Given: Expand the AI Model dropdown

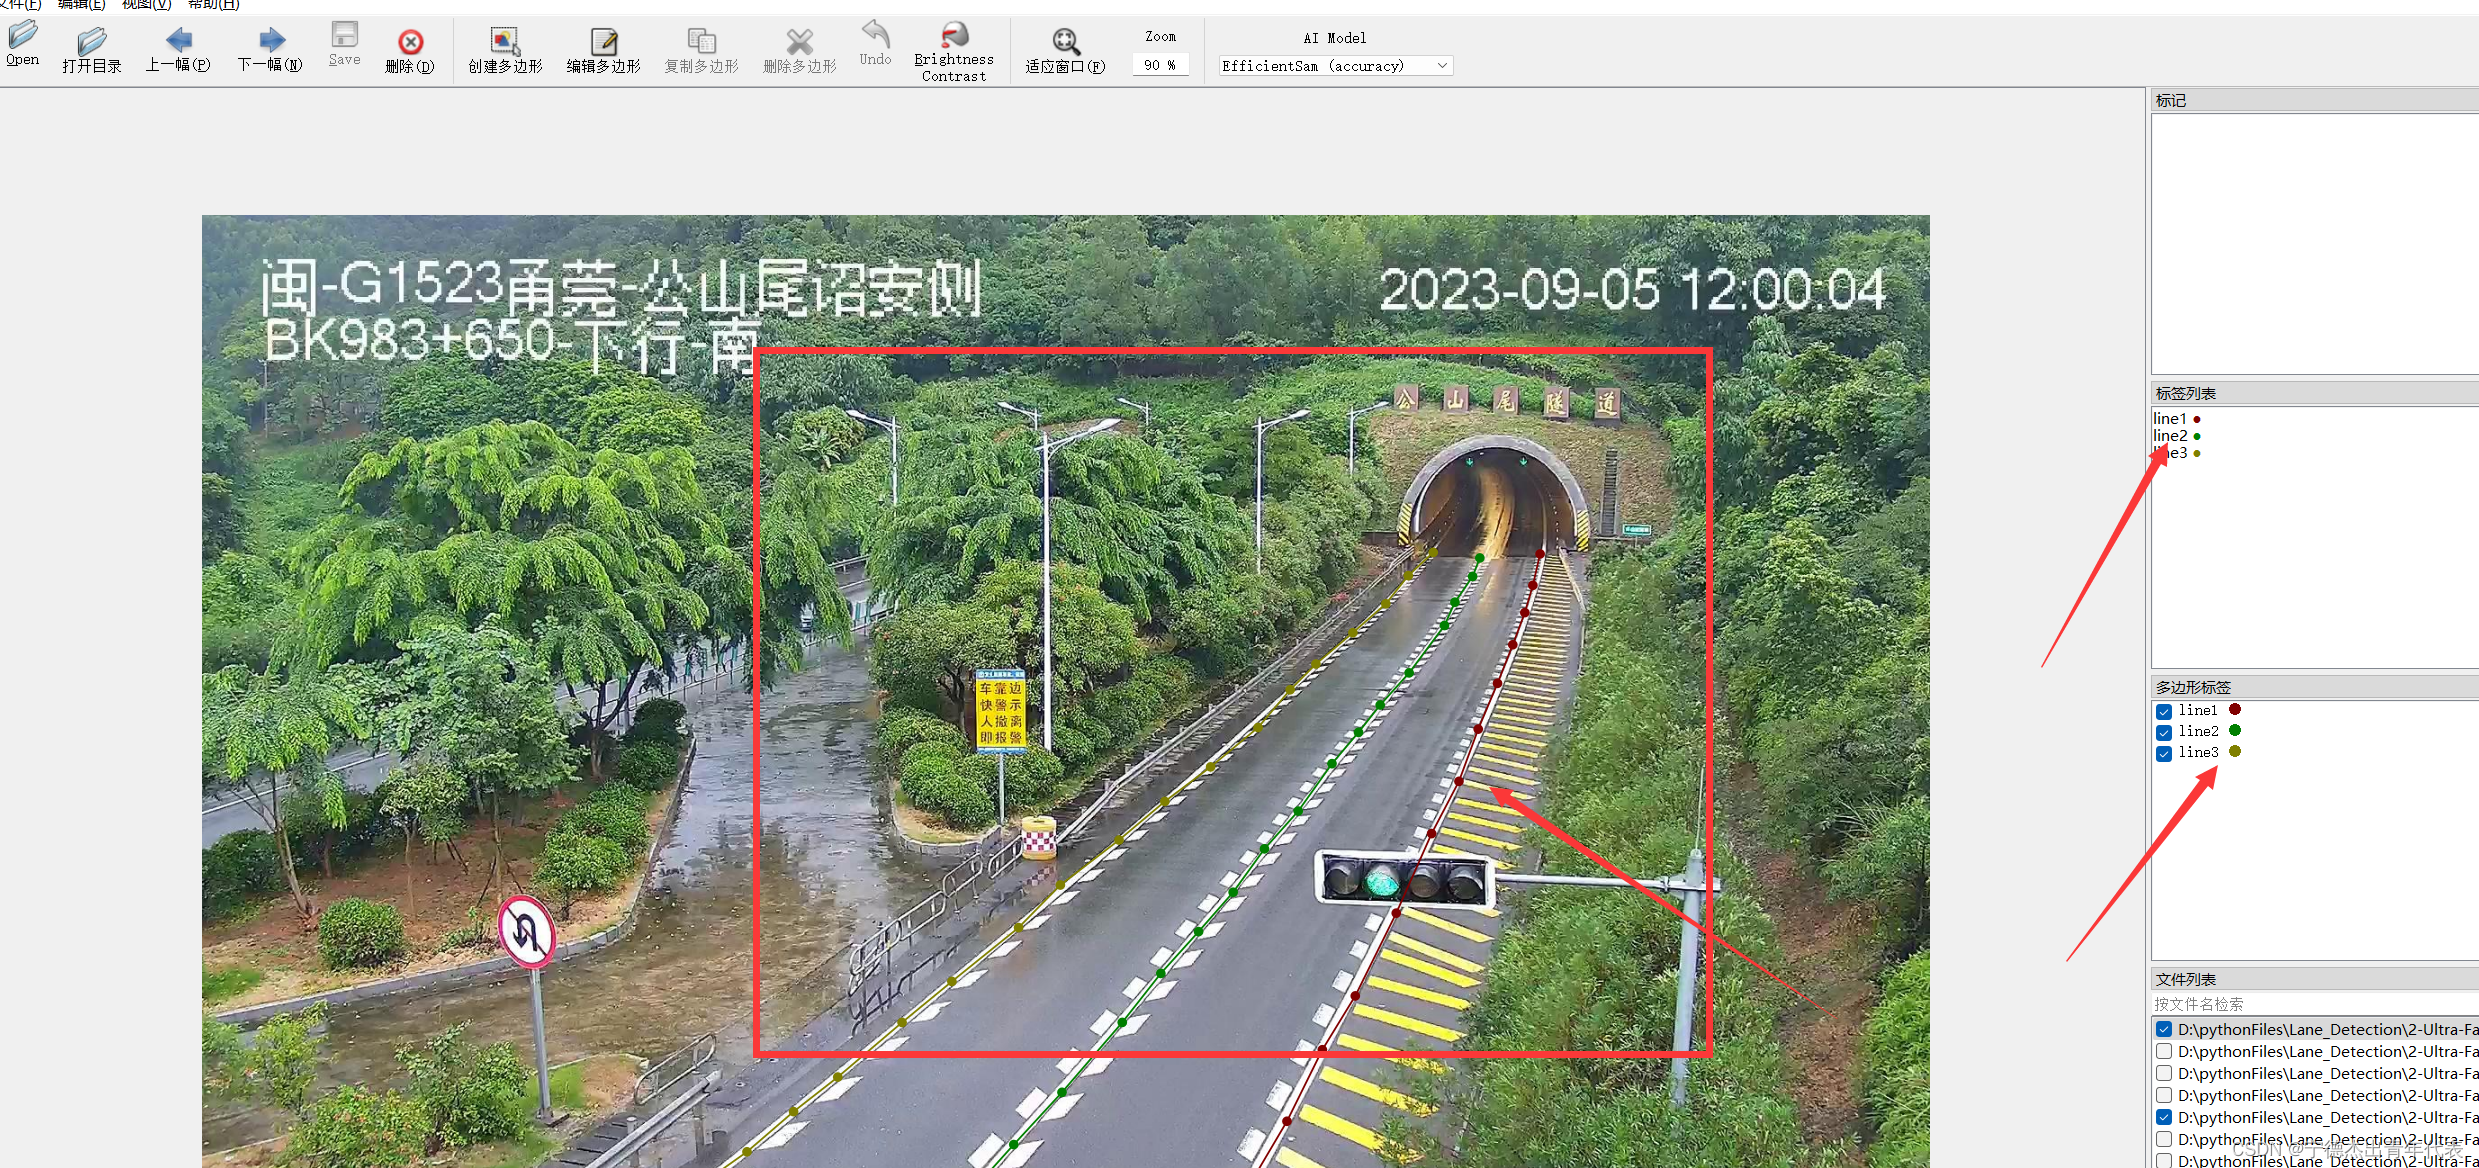Looking at the screenshot, I should pos(1437,65).
